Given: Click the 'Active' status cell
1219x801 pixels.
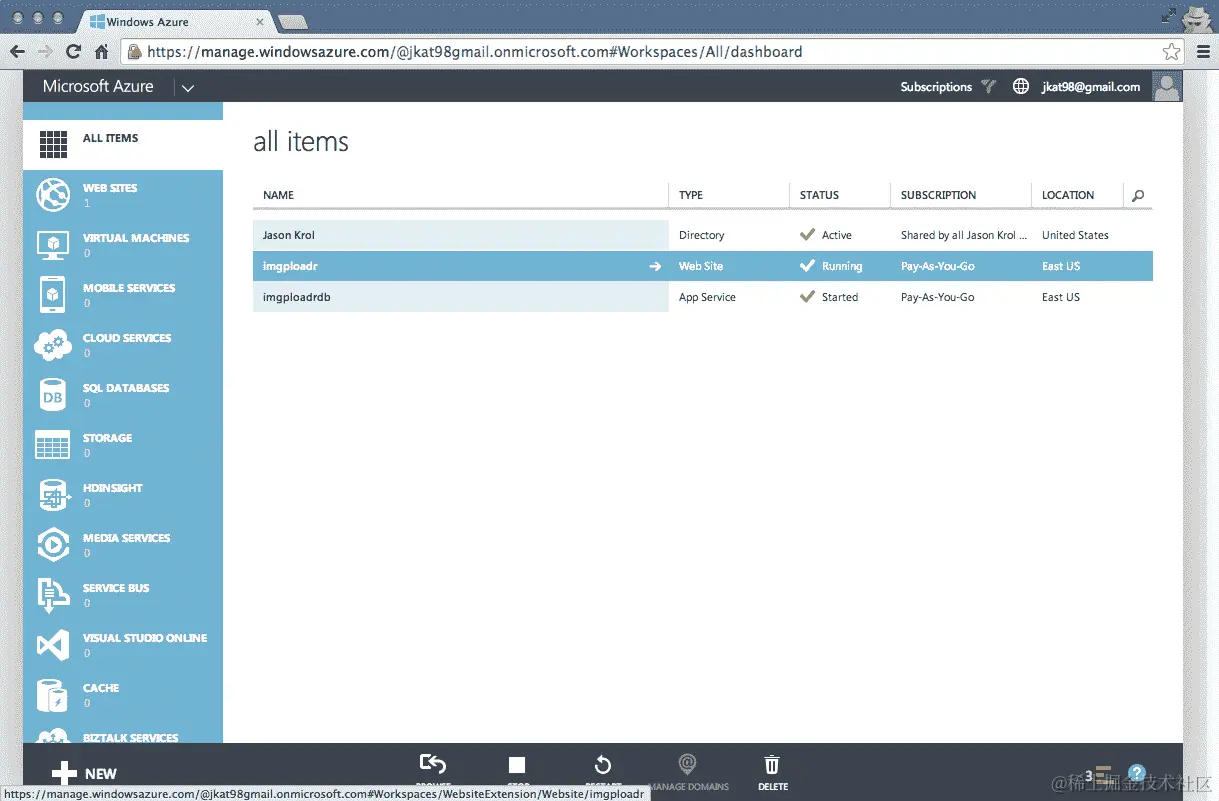Looking at the screenshot, I should (837, 235).
